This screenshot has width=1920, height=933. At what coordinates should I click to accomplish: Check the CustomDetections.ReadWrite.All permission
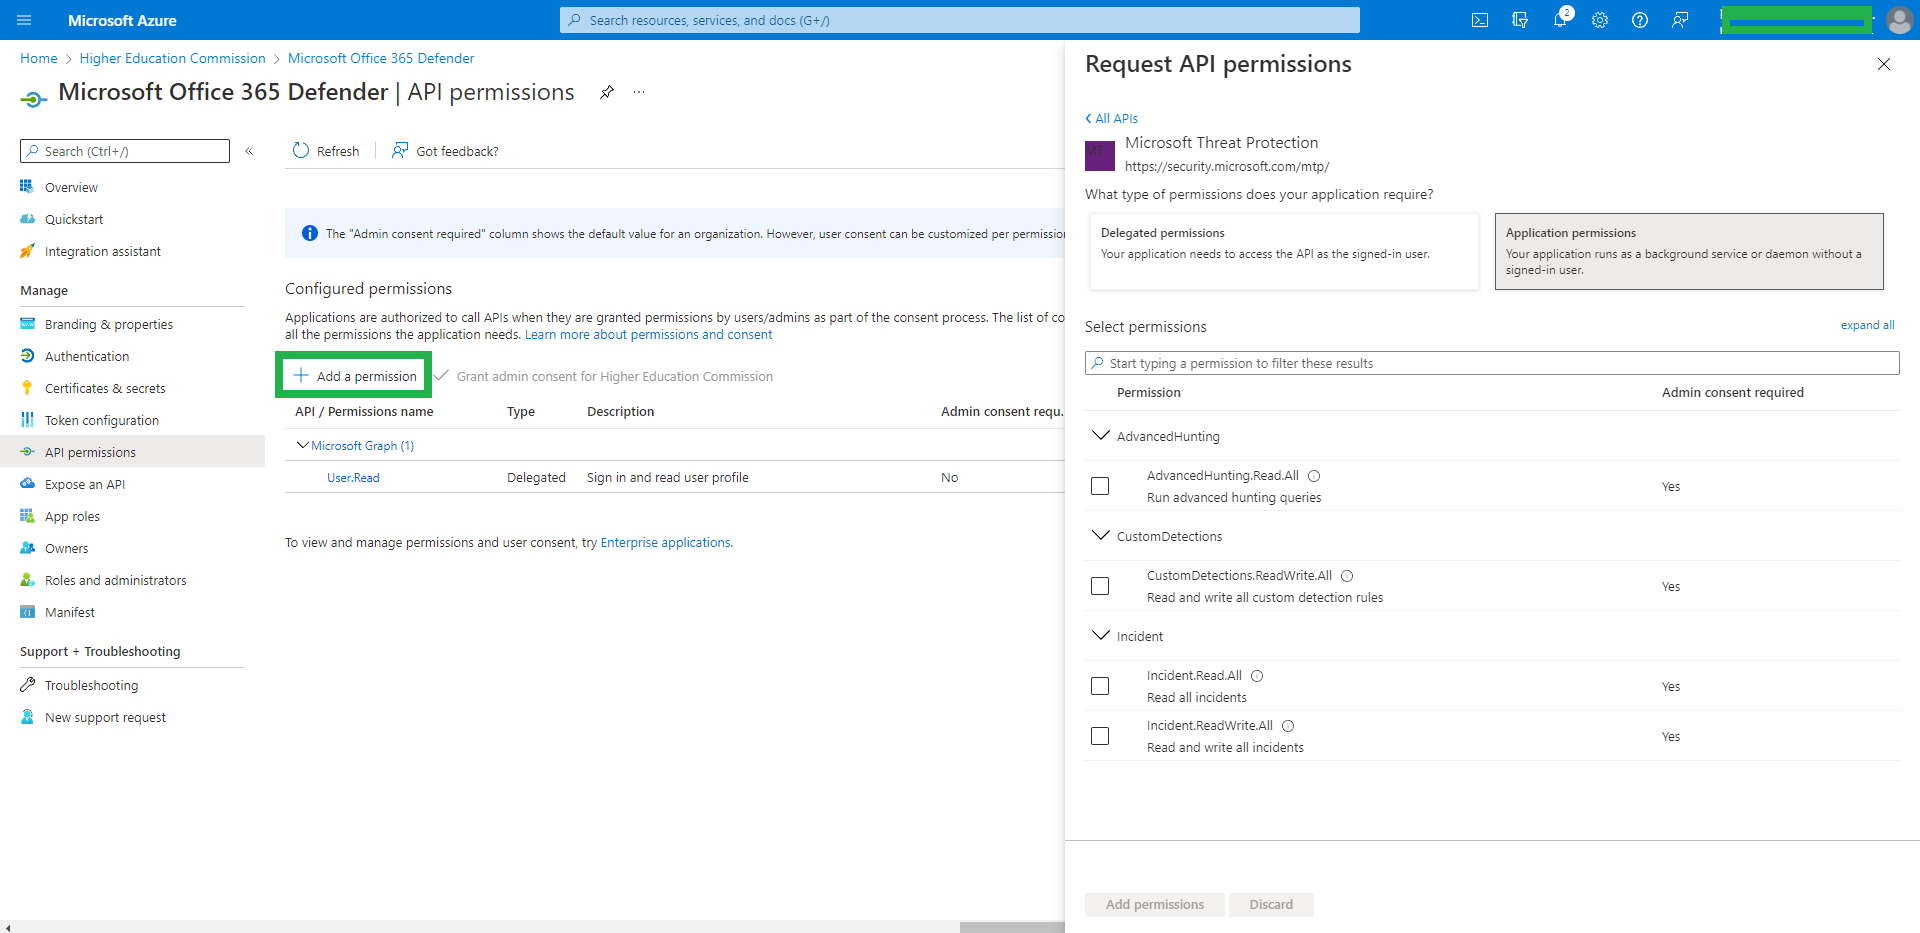pyautogui.click(x=1100, y=586)
